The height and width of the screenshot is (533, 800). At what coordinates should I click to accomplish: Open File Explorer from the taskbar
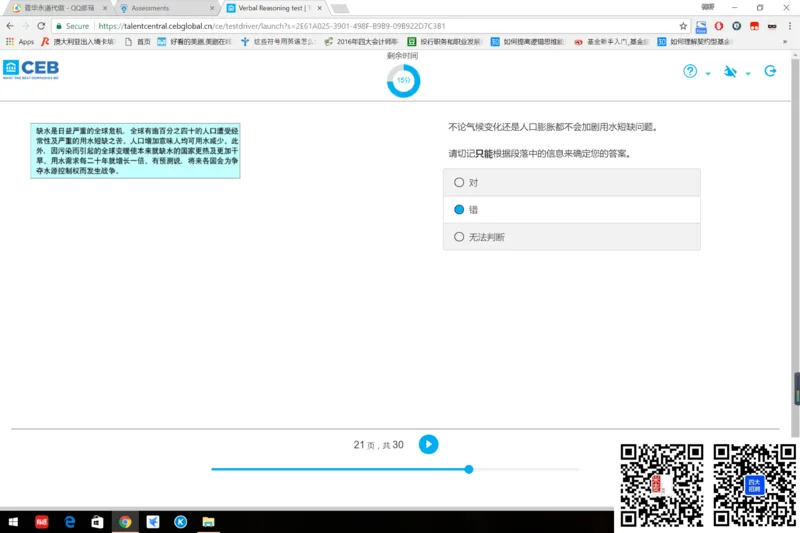(x=208, y=522)
